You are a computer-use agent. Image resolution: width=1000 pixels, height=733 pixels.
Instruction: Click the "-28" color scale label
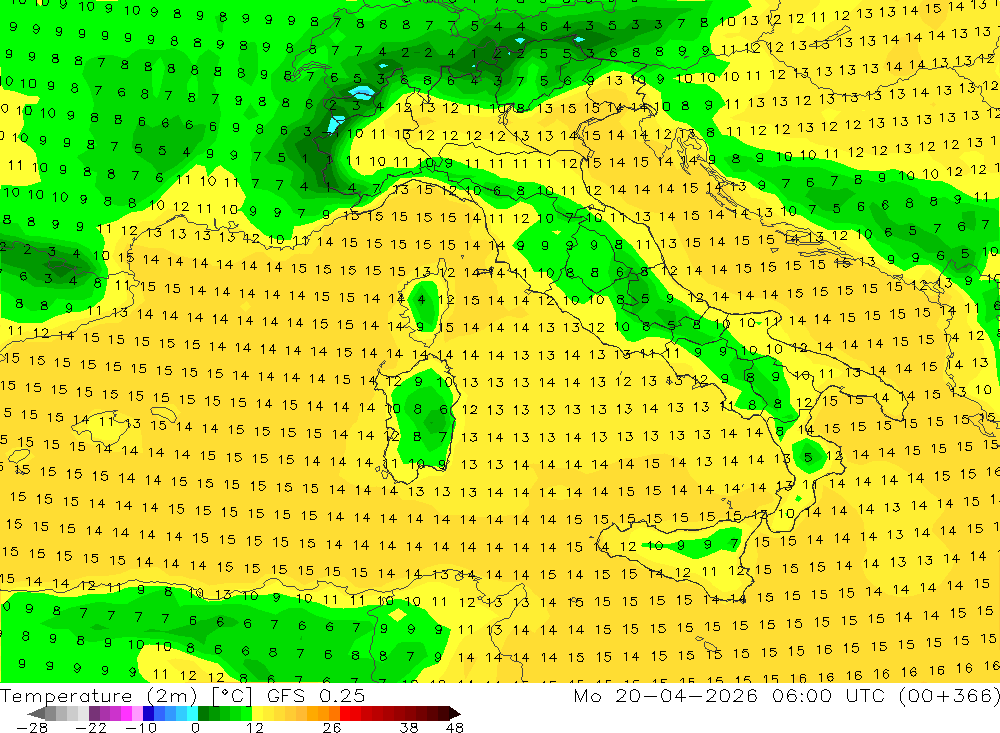[x=32, y=727]
